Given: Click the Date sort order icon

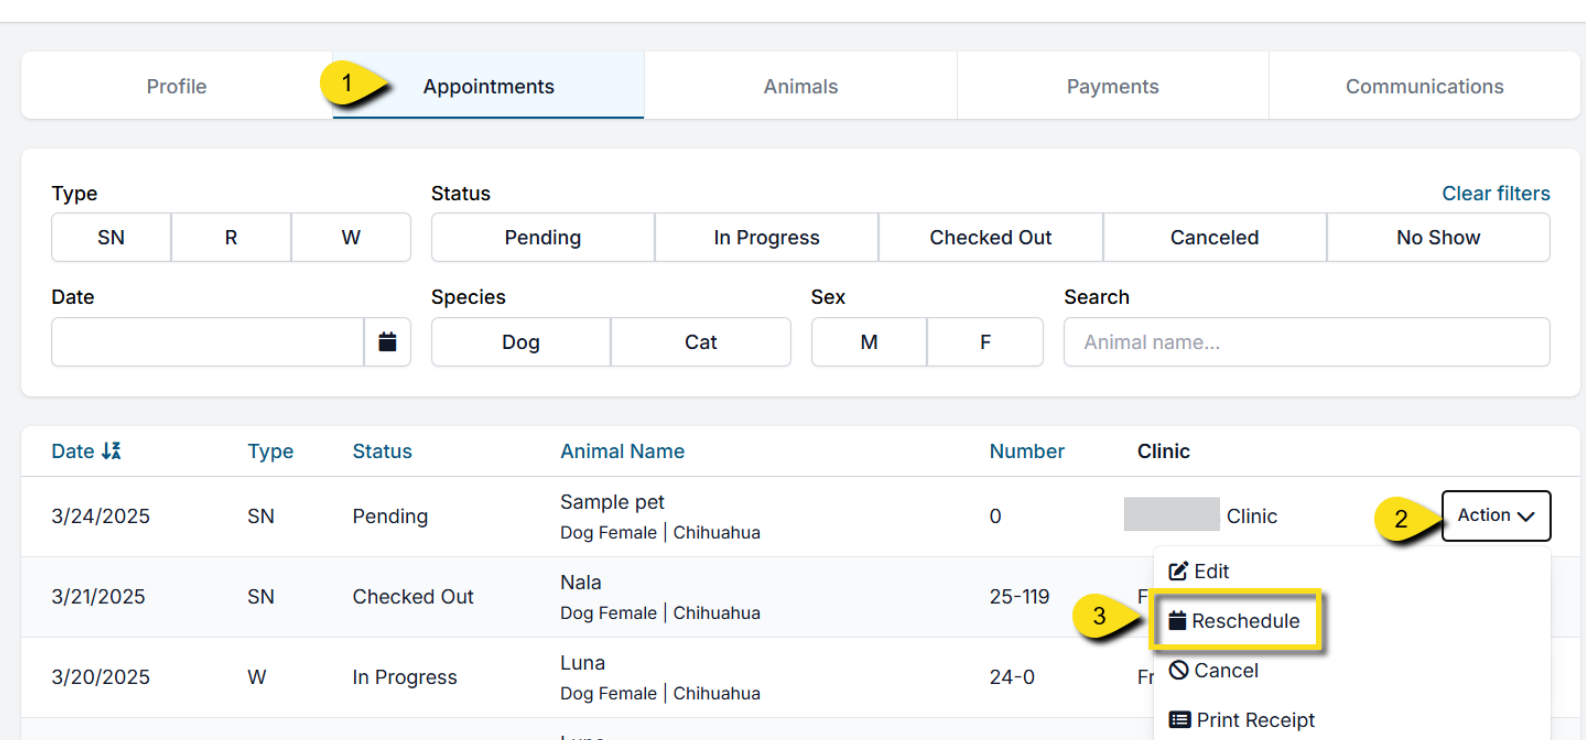Looking at the screenshot, I should 111,451.
